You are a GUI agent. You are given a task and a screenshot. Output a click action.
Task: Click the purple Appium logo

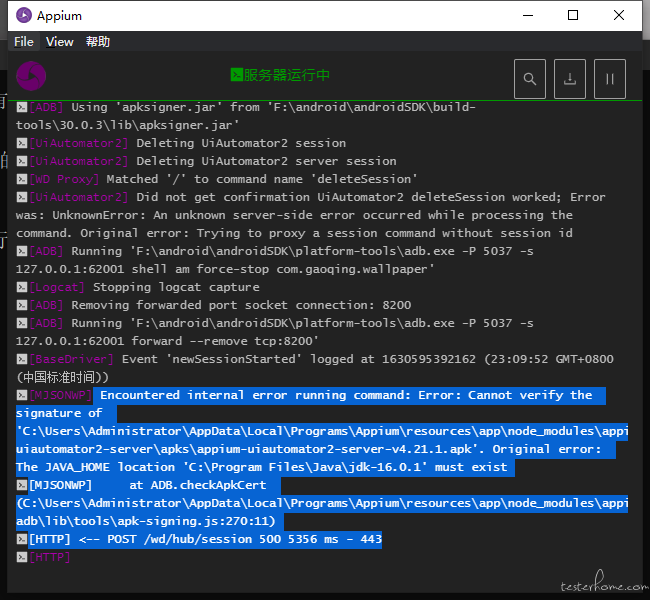click(31, 76)
